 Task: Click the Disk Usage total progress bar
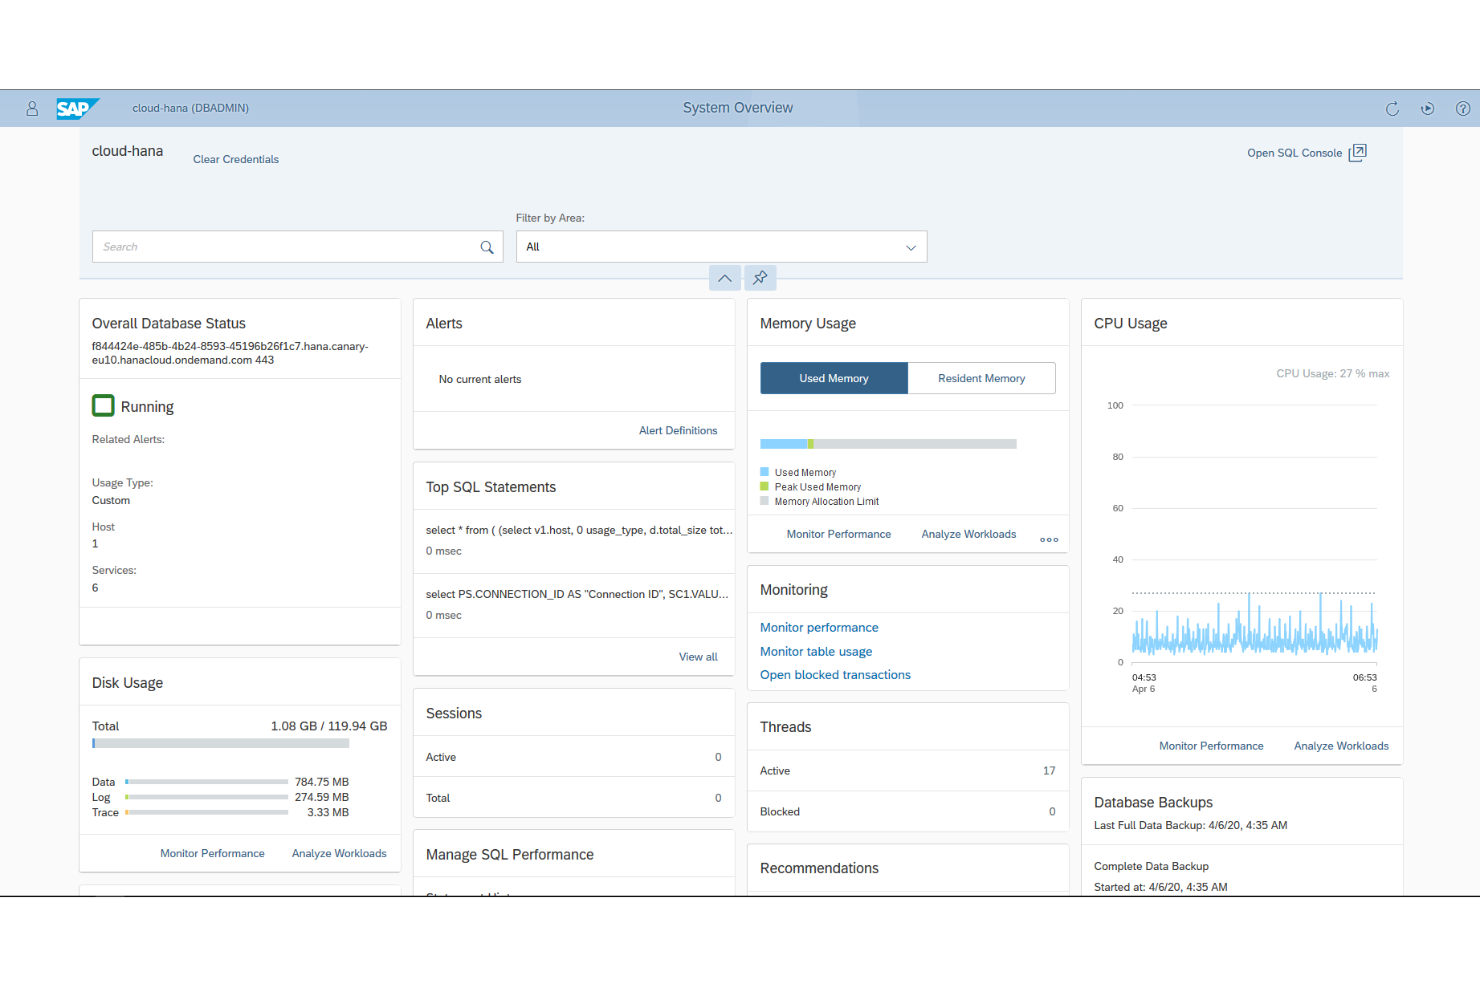coord(220,743)
